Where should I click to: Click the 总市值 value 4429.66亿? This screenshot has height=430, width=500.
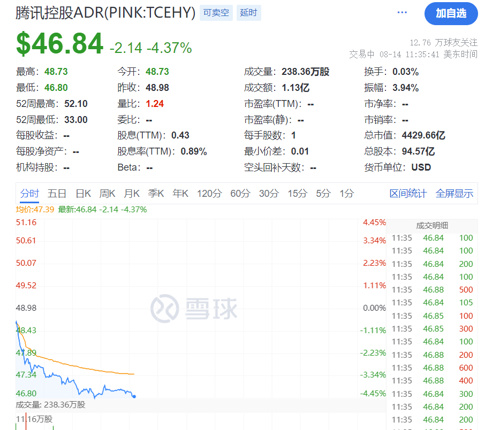[x=423, y=135]
